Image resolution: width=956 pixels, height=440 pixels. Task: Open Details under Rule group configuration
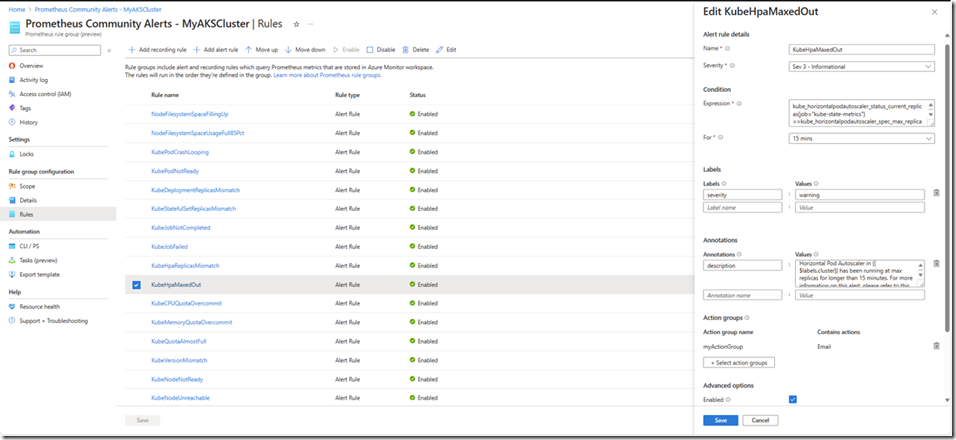(28, 200)
